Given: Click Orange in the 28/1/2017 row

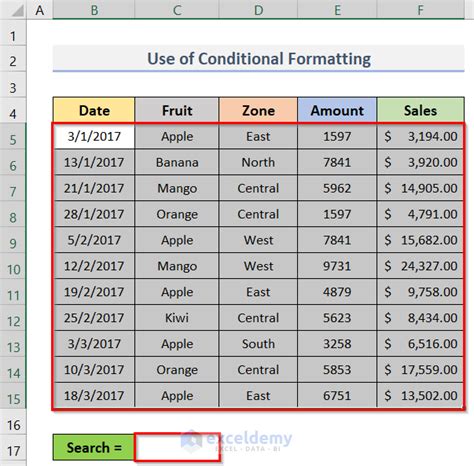Looking at the screenshot, I should [177, 214].
